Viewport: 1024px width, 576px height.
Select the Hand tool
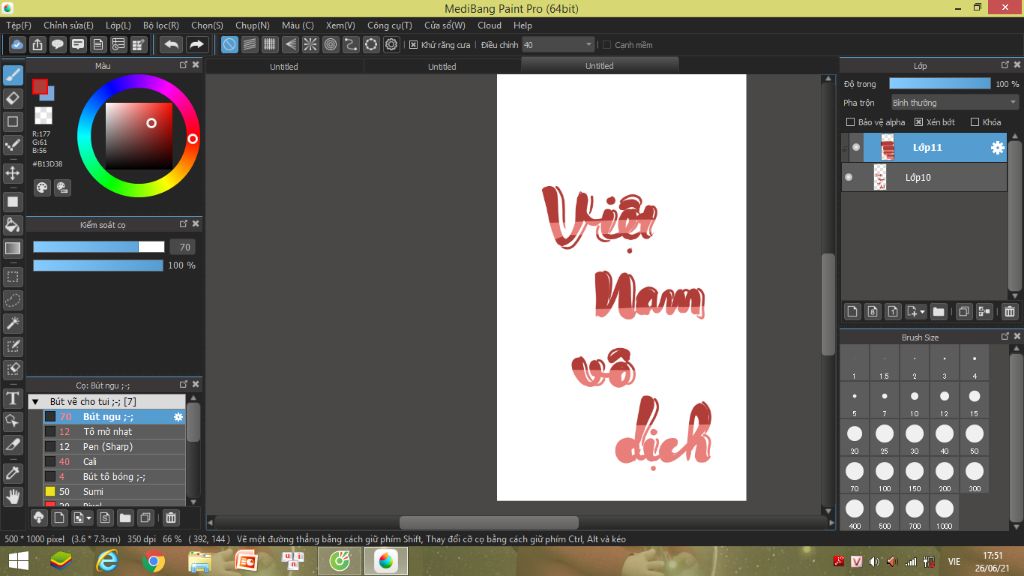(12, 497)
